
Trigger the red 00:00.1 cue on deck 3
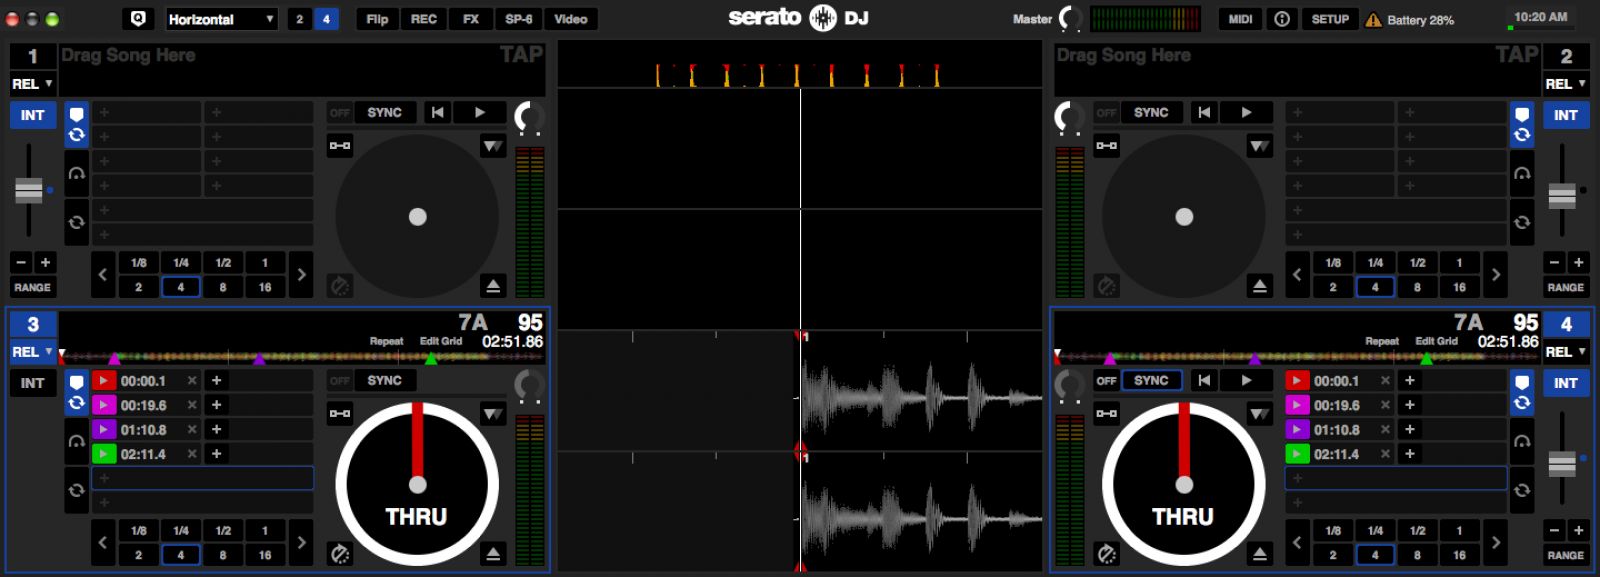(104, 381)
